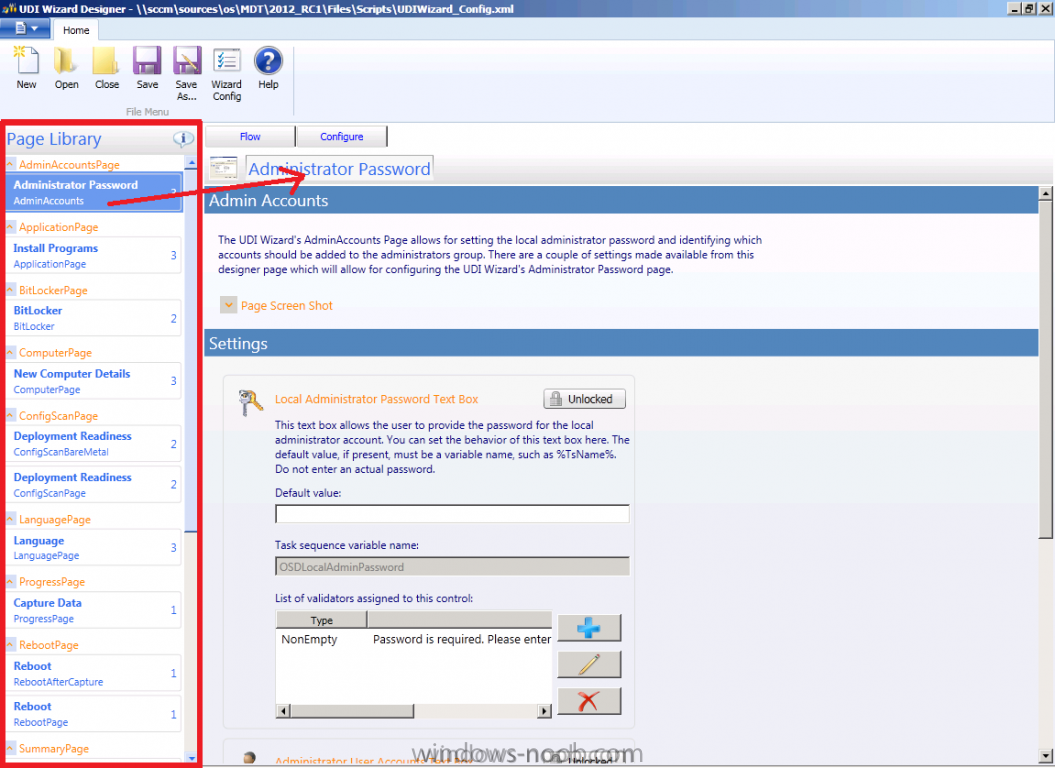
Task: Add a validator with plus button
Action: (589, 627)
